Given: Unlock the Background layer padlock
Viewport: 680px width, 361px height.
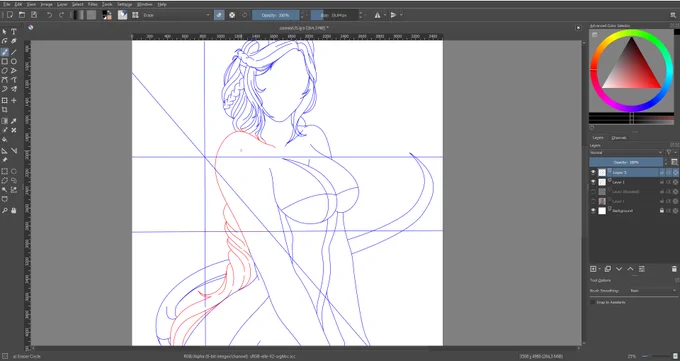Looking at the screenshot, I should tap(662, 210).
